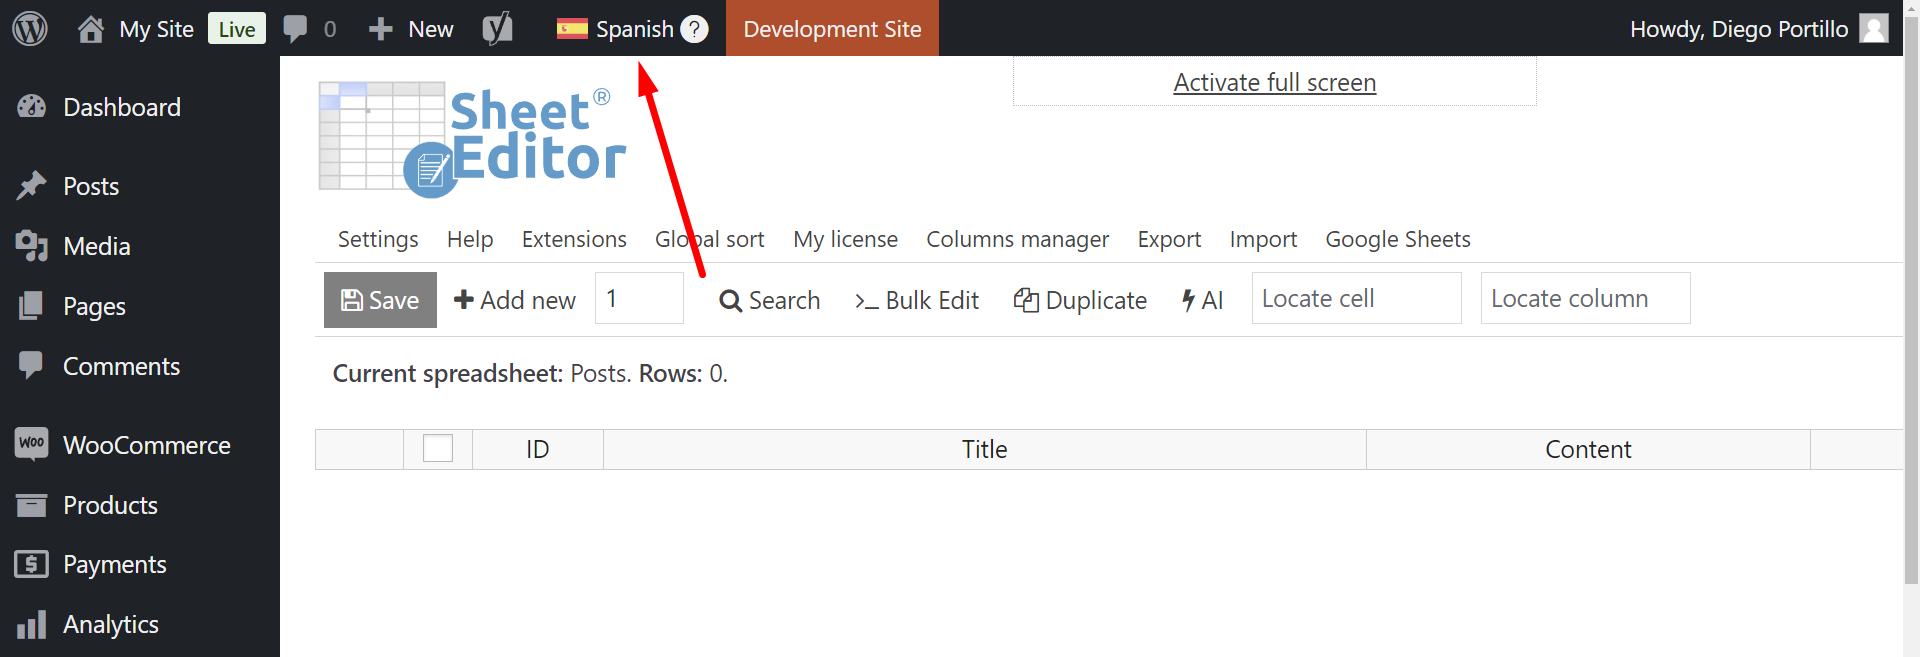
Task: Click the Yoast SEO icon
Action: (497, 29)
